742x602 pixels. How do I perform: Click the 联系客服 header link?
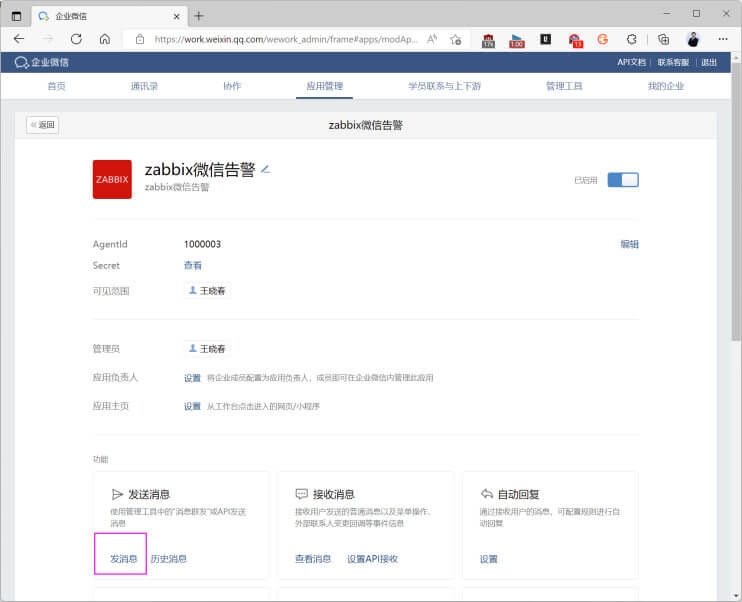click(673, 62)
